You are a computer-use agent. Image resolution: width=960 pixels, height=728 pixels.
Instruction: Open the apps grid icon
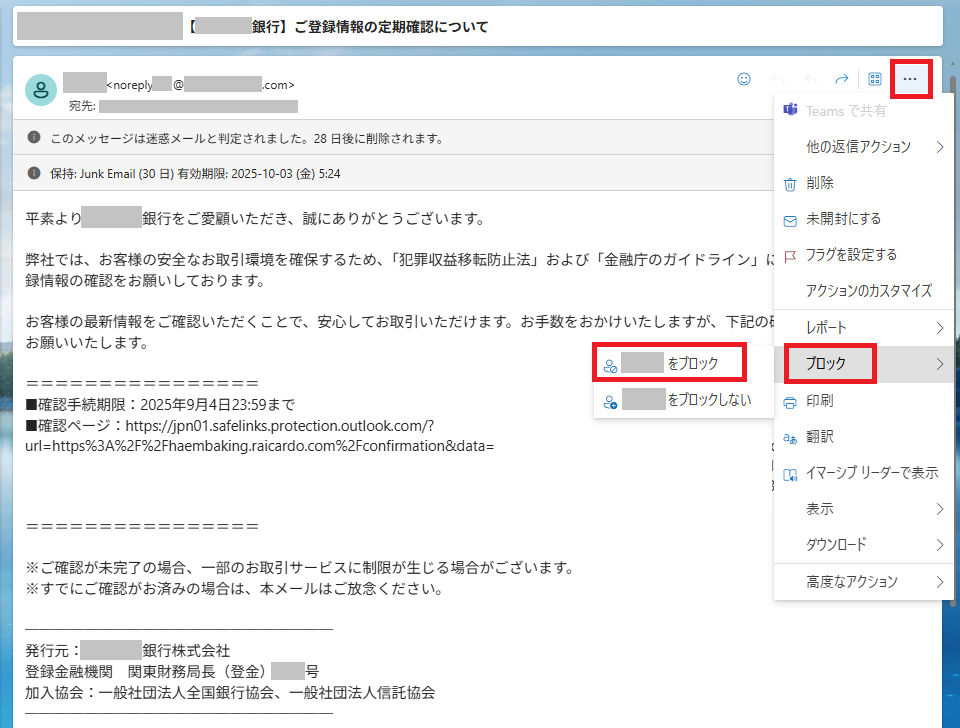pyautogui.click(x=874, y=79)
